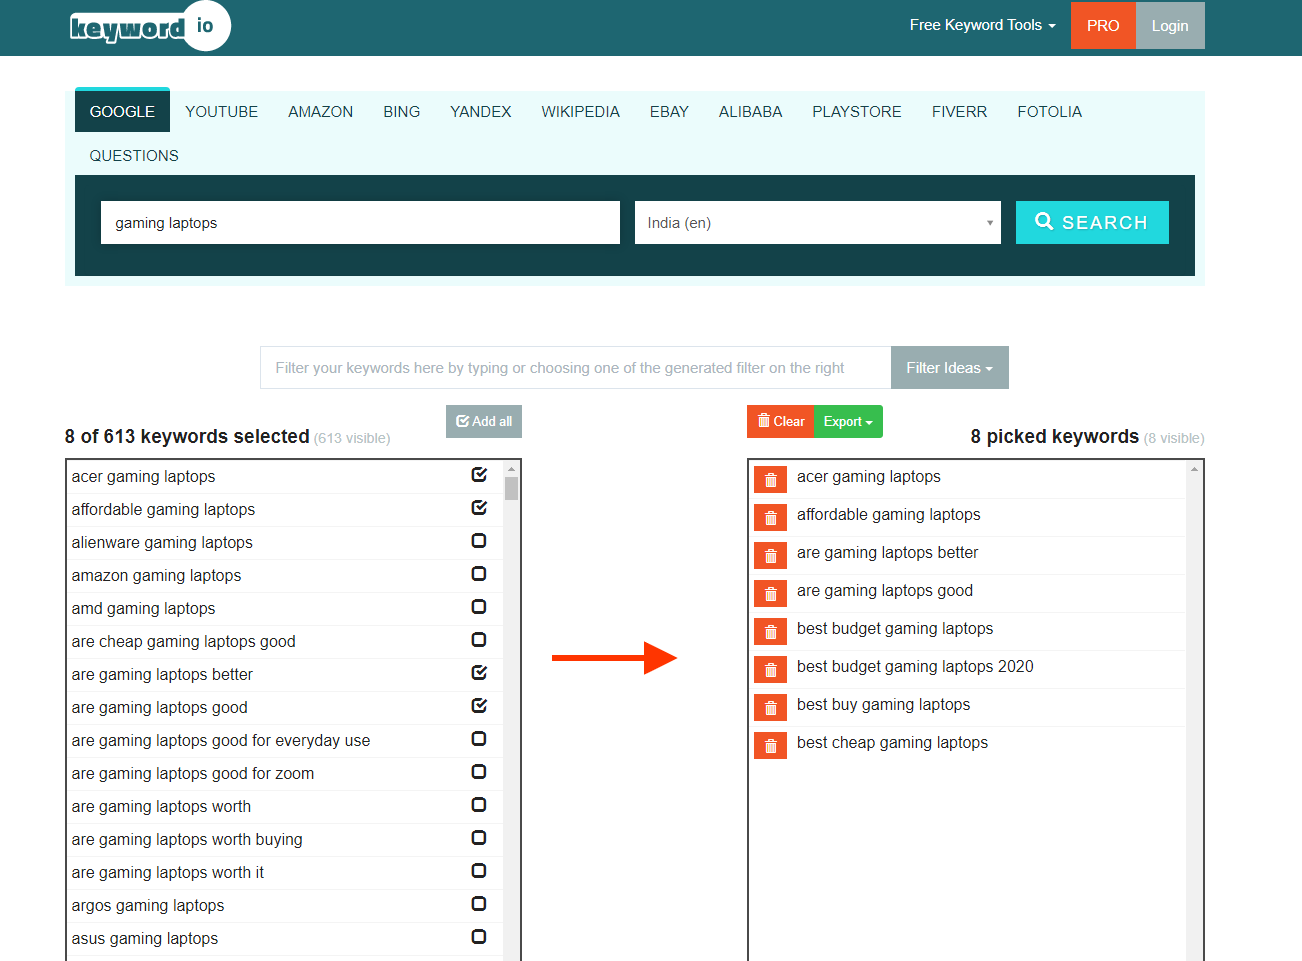Open the Free Keyword Tools dropdown

982,25
